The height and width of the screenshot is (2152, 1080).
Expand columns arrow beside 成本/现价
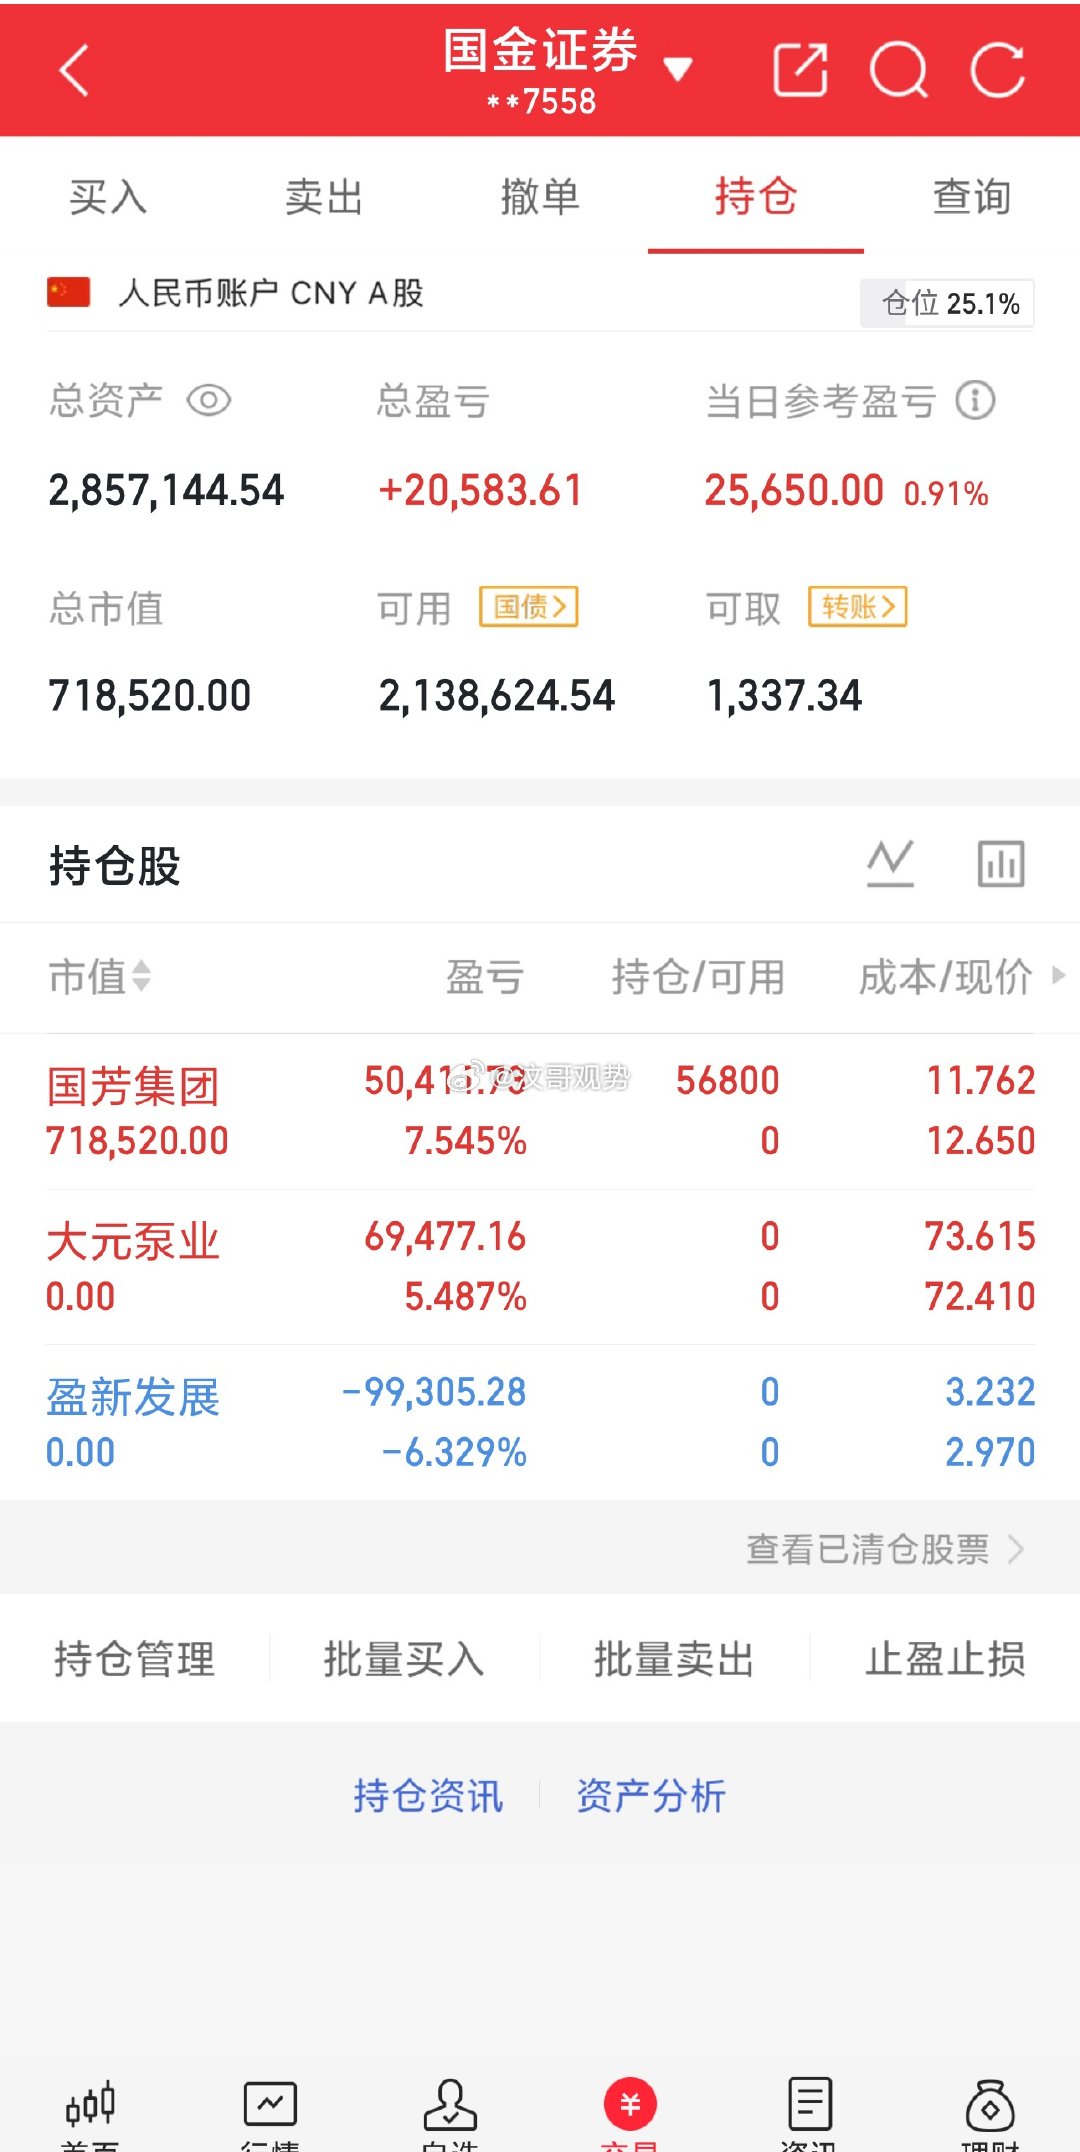1059,975
